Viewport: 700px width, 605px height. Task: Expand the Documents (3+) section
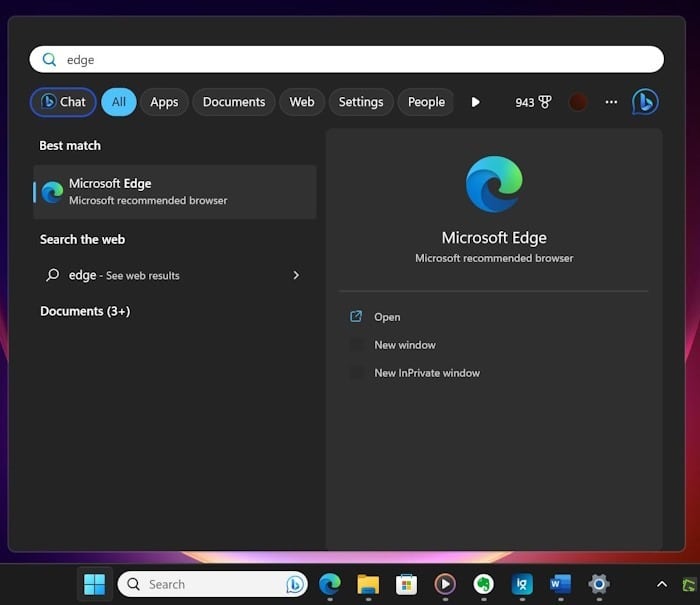(x=85, y=311)
